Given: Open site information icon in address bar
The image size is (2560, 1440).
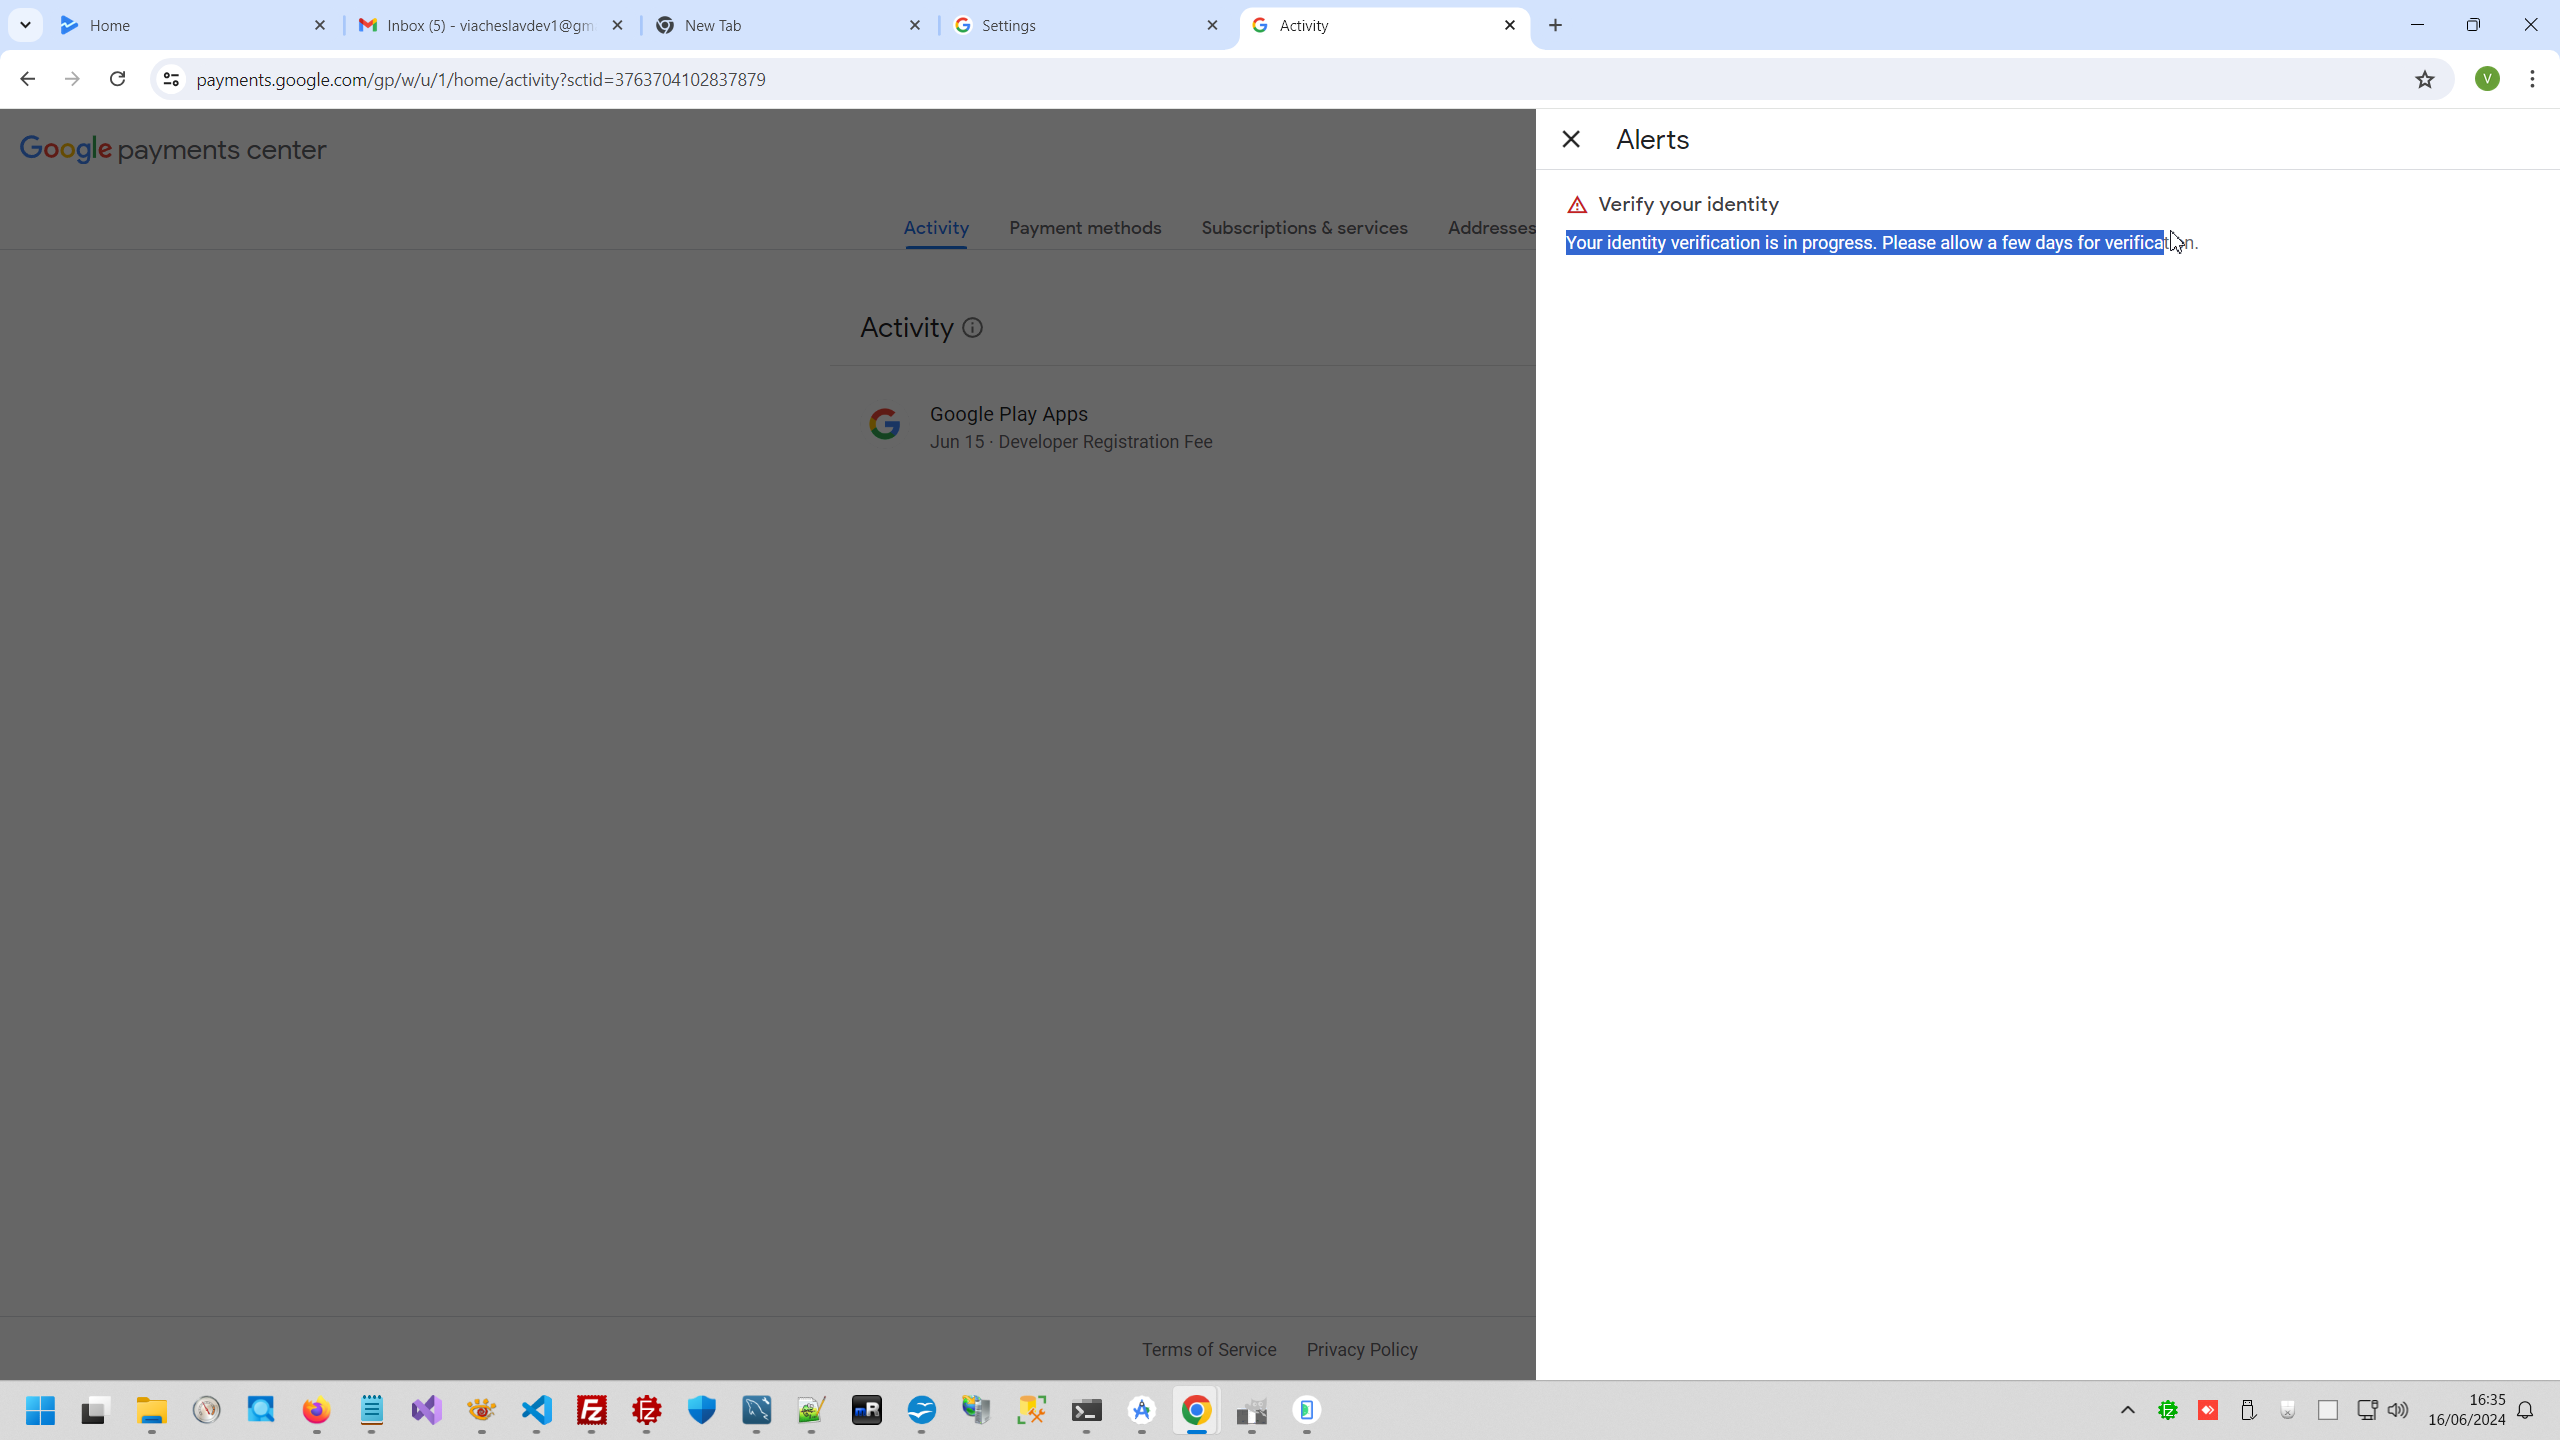Looking at the screenshot, I should 171,79.
